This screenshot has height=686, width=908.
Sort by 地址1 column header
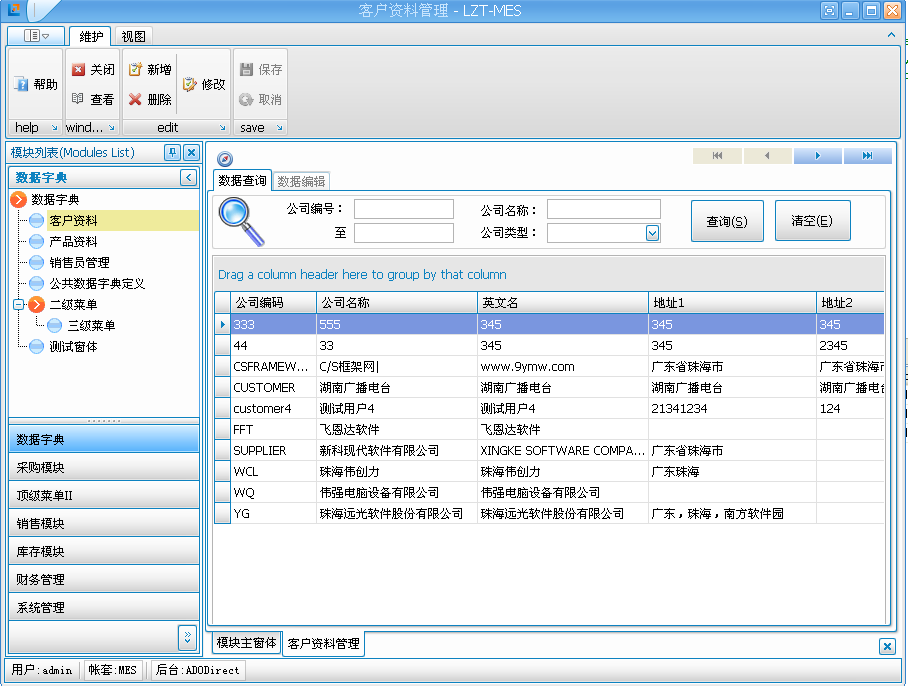pos(732,303)
